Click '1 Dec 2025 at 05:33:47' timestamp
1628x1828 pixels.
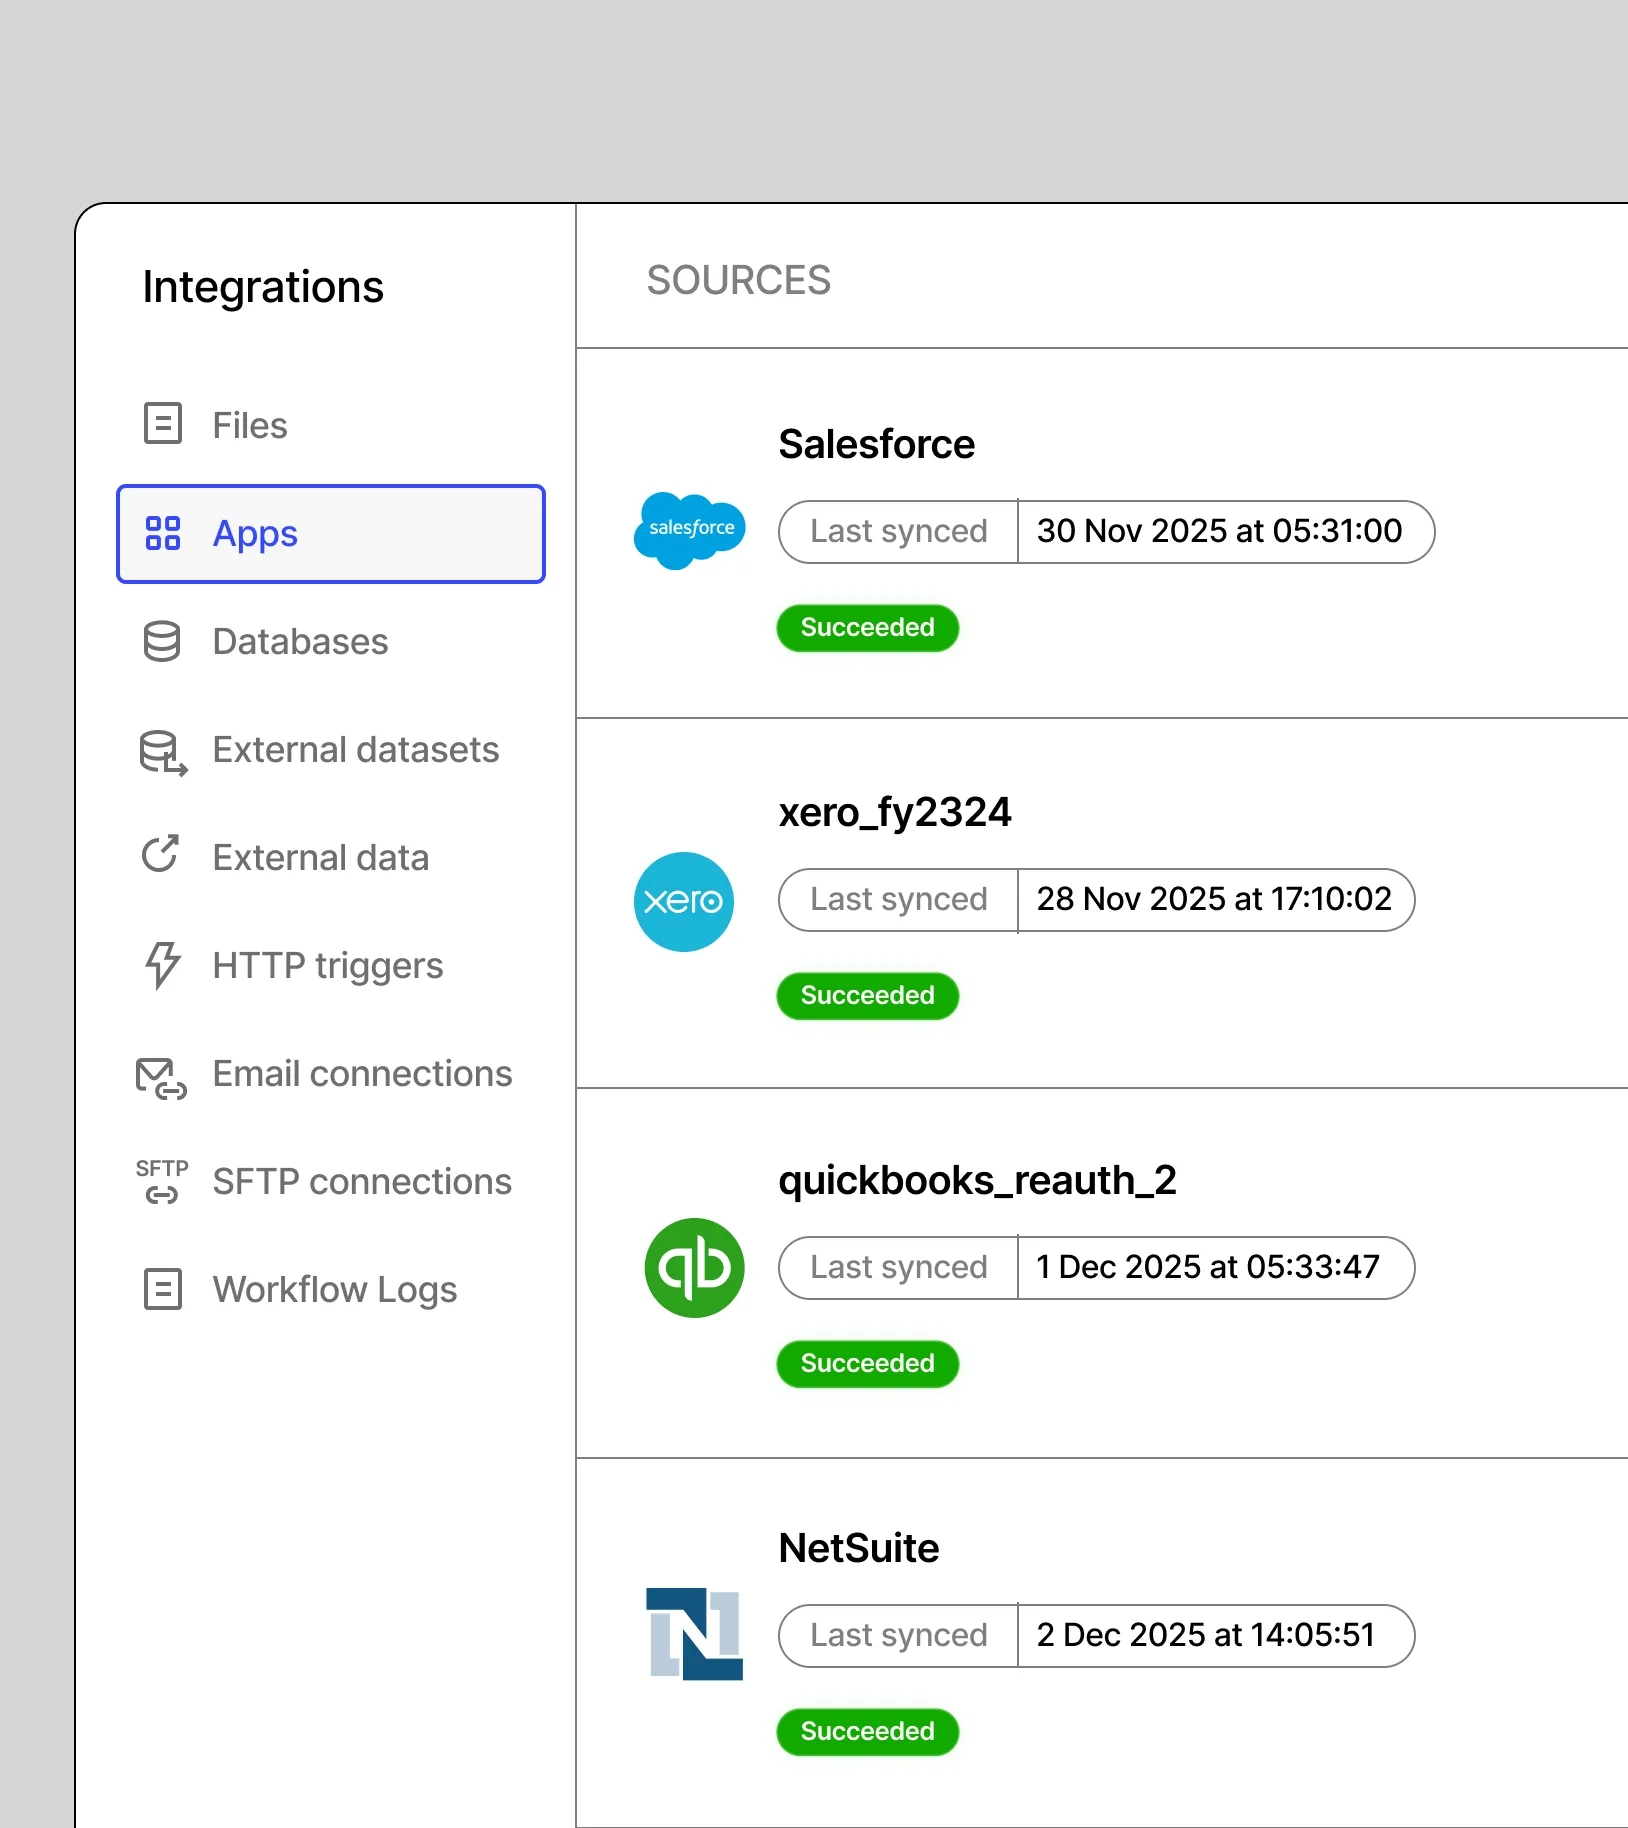point(1208,1267)
